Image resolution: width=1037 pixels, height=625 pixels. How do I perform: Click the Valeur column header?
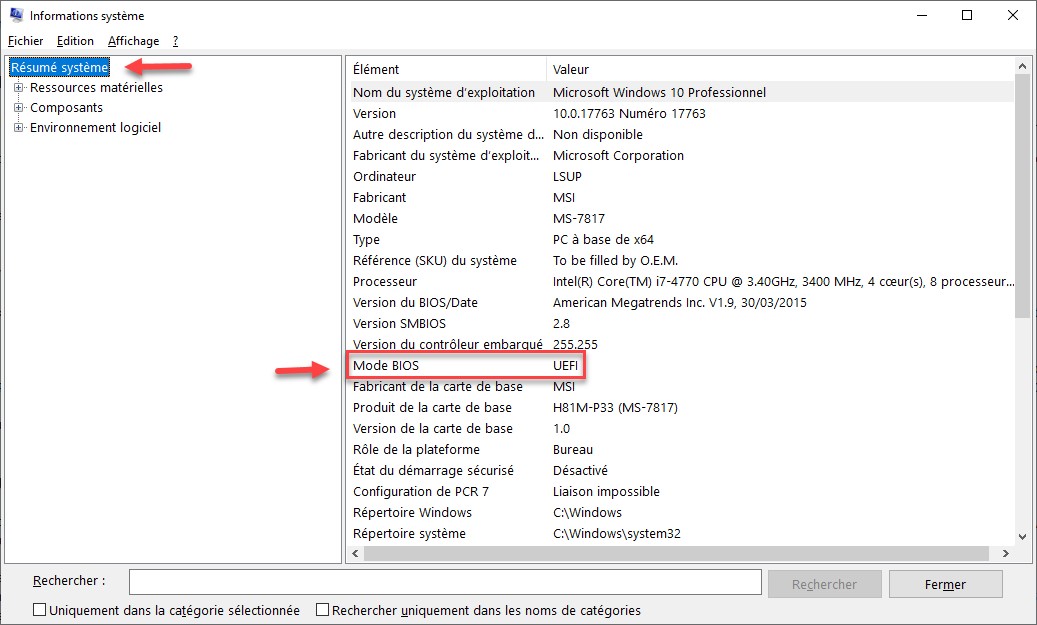pos(780,70)
